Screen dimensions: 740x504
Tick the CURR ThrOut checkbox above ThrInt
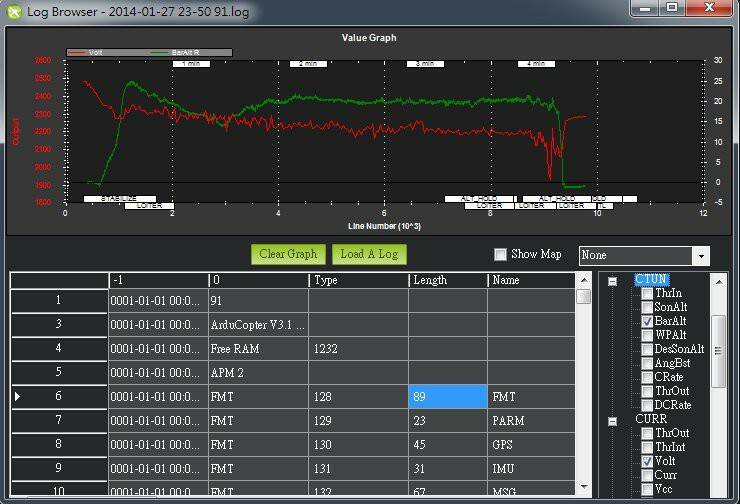pos(647,433)
